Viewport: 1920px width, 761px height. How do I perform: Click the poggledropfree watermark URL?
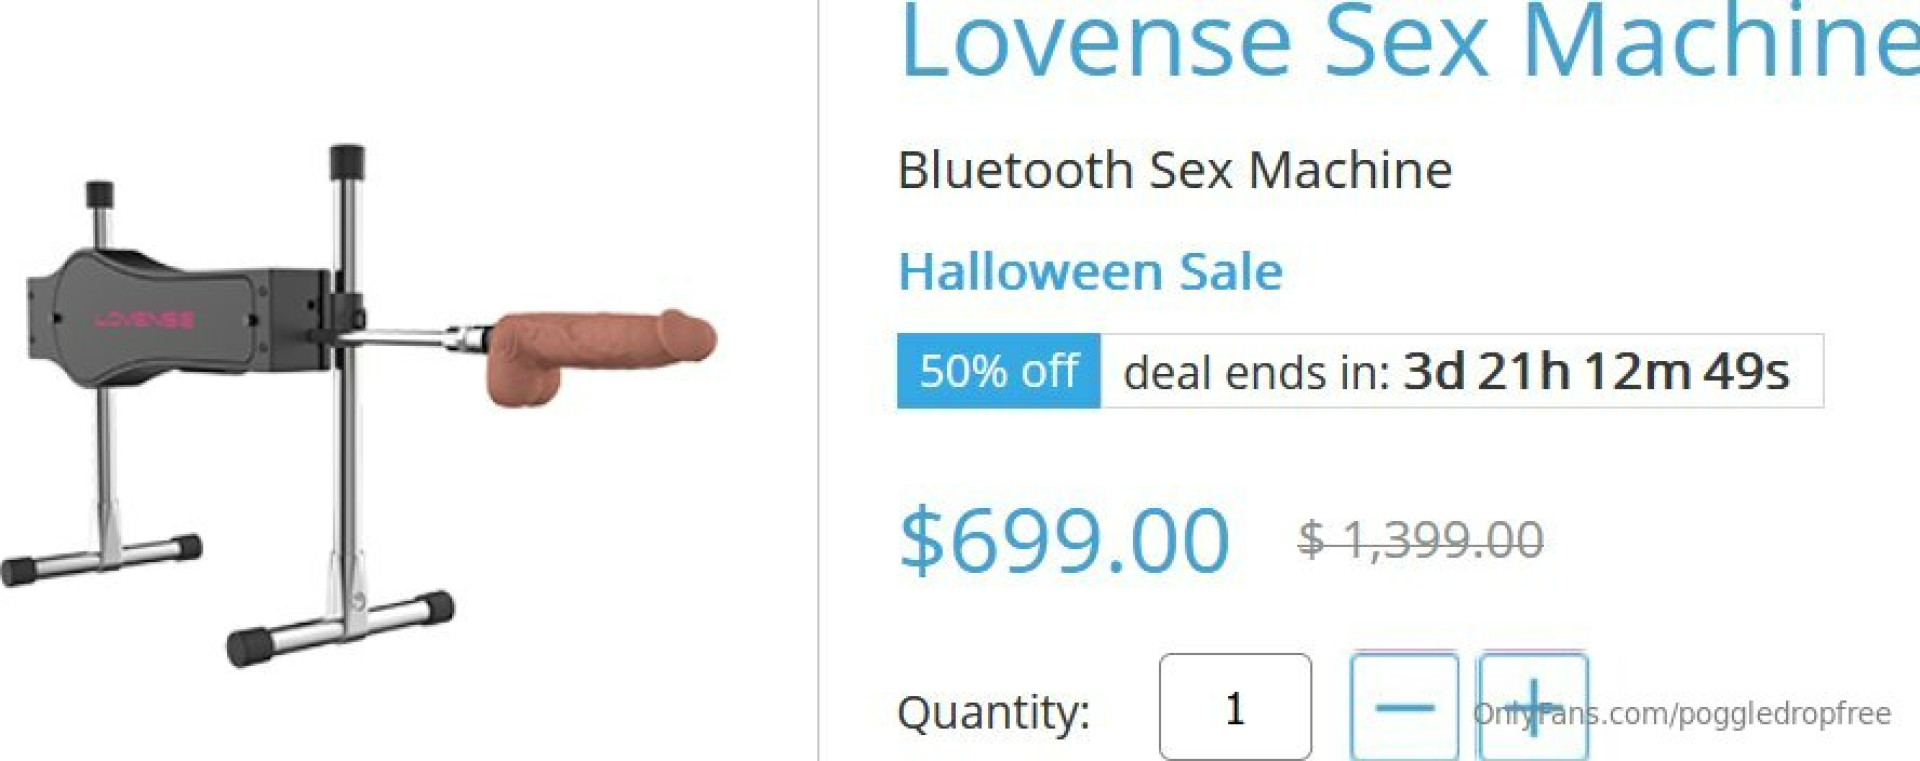point(1682,713)
